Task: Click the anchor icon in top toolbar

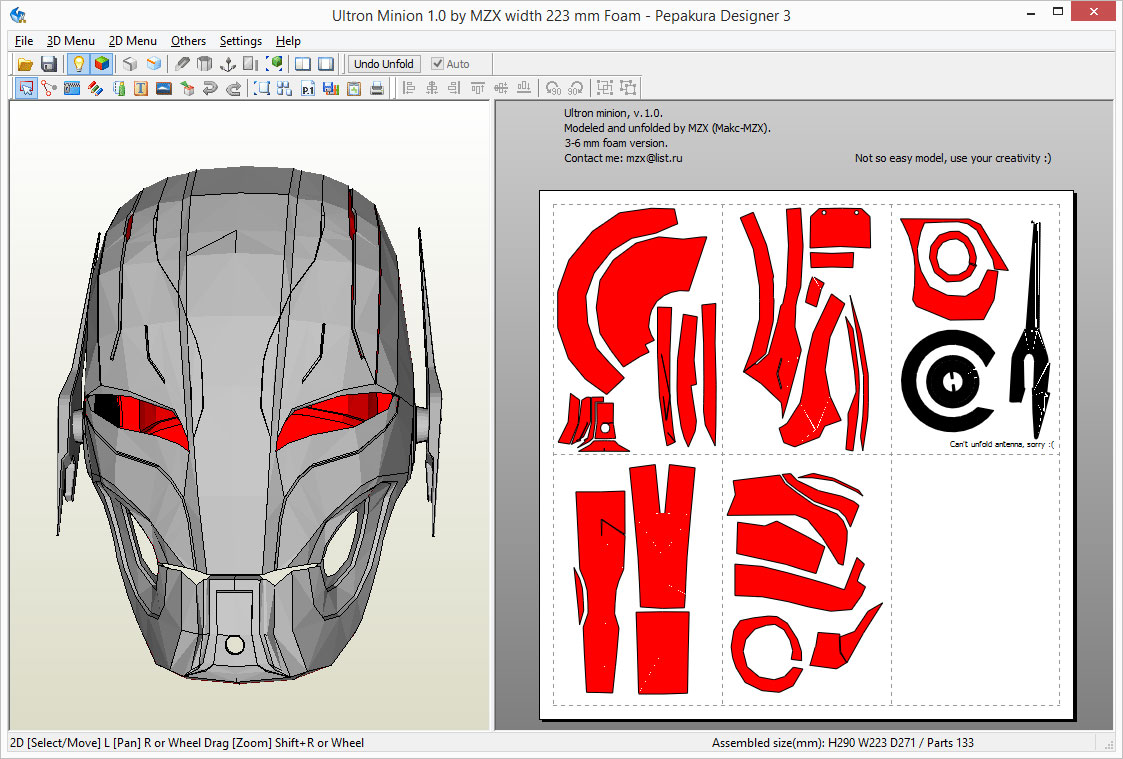Action: (x=228, y=64)
